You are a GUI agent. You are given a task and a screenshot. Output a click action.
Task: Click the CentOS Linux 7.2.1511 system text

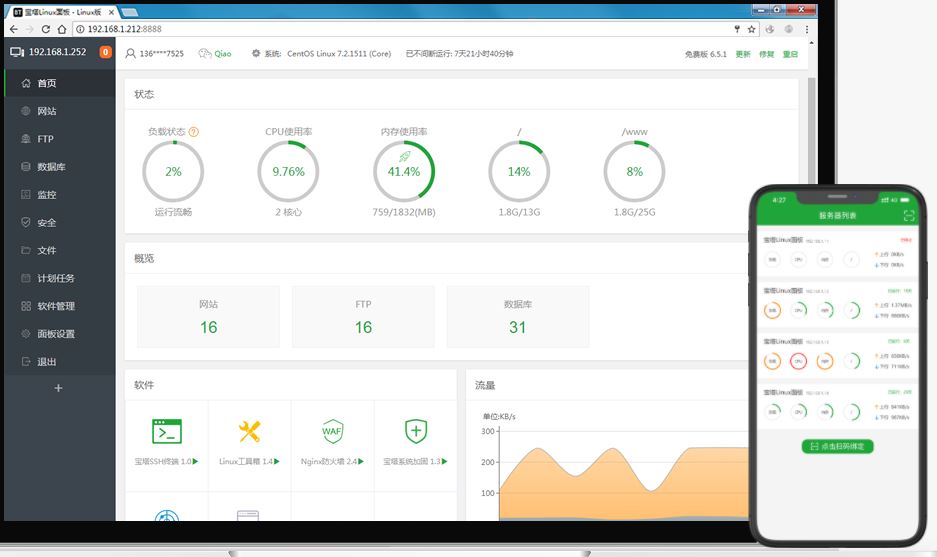[339, 53]
